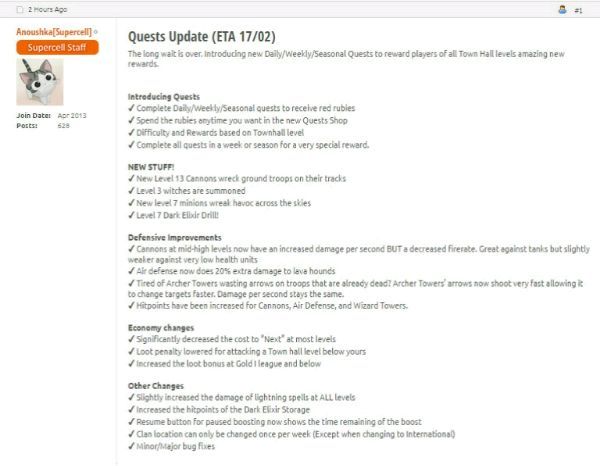Click checkmark before Significantly decreased cost to Next
This screenshot has height=466, width=600.
pos(131,339)
